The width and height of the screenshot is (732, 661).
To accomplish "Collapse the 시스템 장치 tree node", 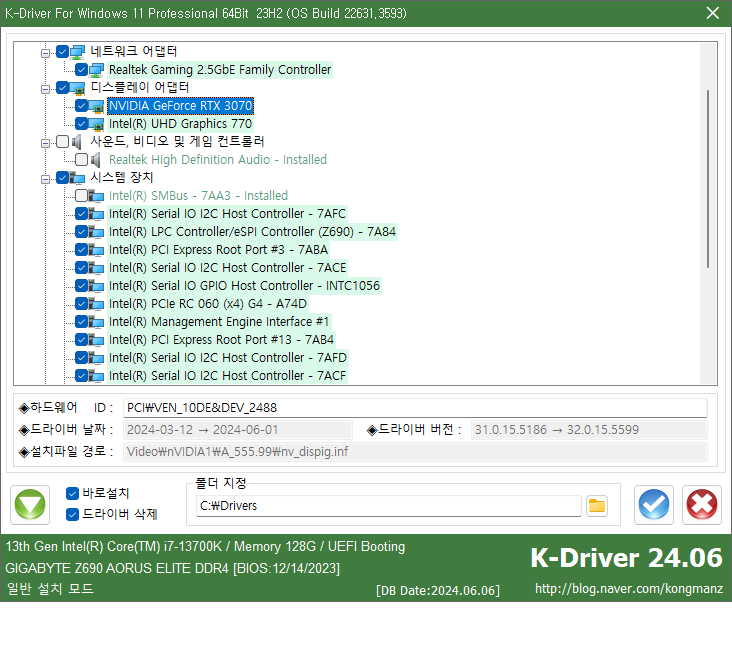I will click(45, 179).
